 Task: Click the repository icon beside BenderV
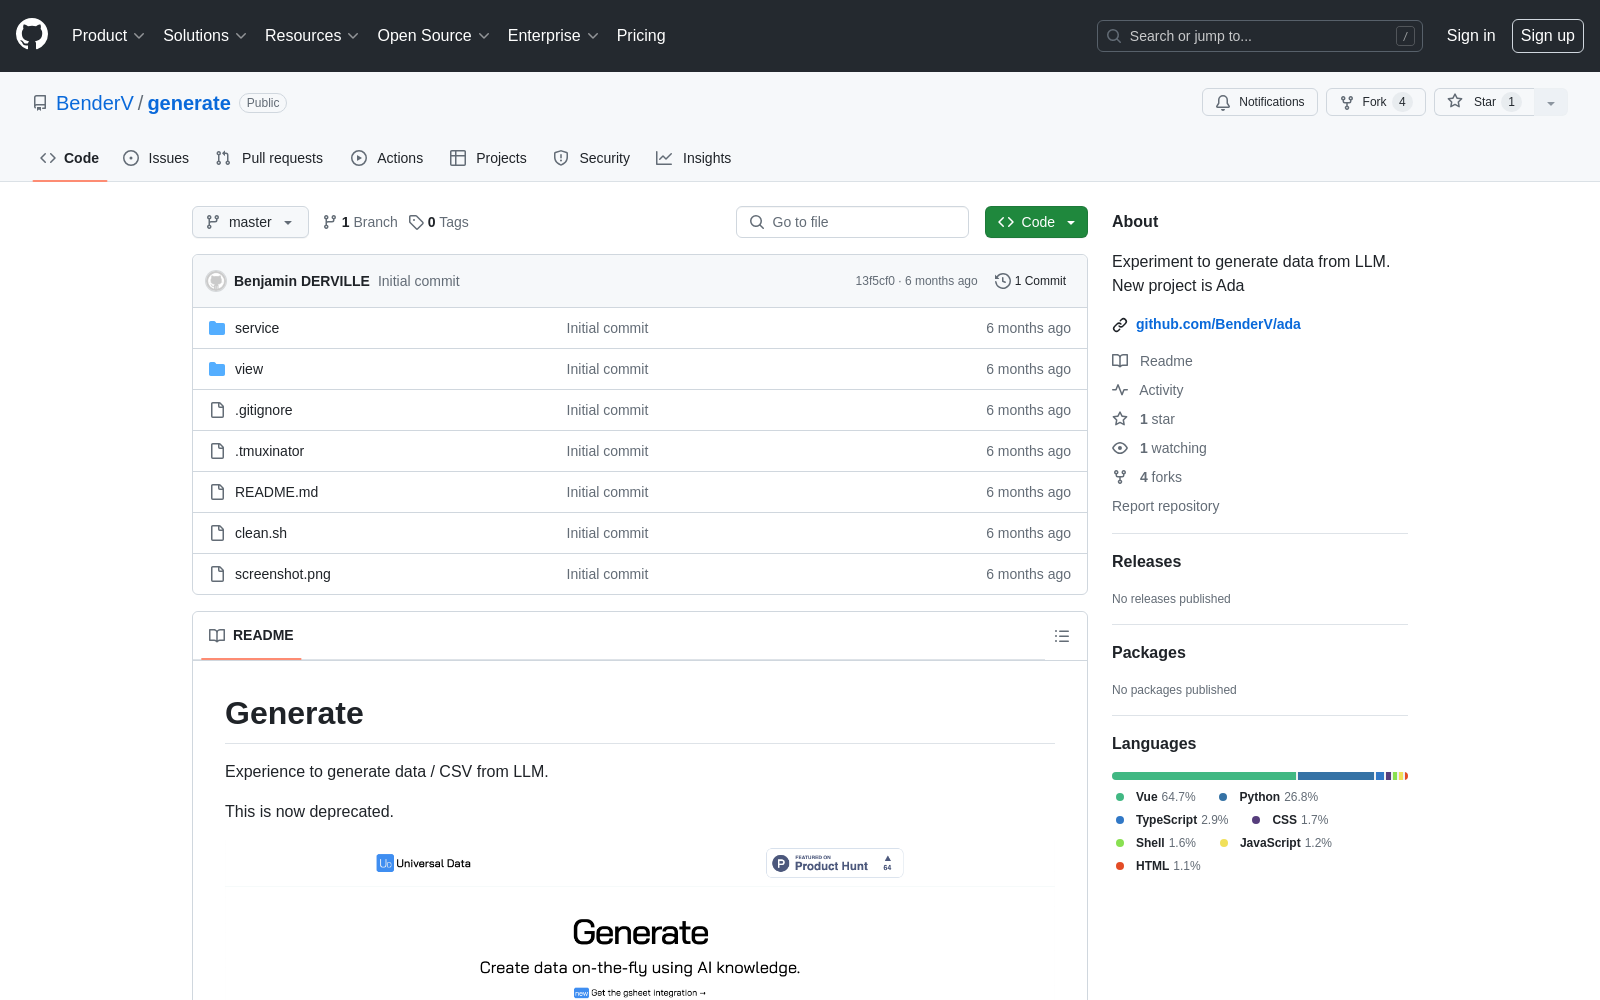(x=40, y=103)
